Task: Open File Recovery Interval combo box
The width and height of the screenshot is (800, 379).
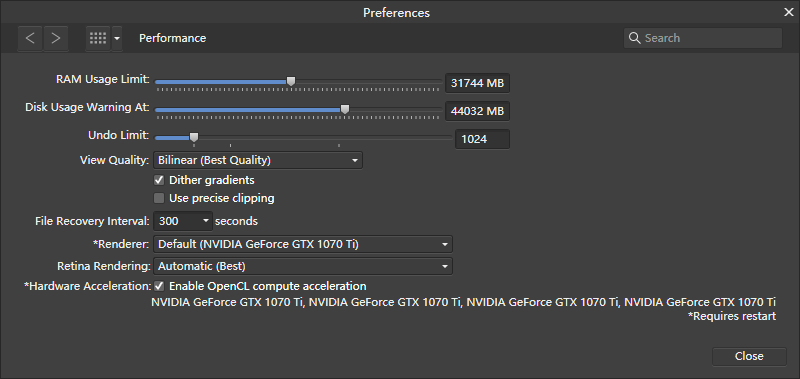Action: click(183, 221)
